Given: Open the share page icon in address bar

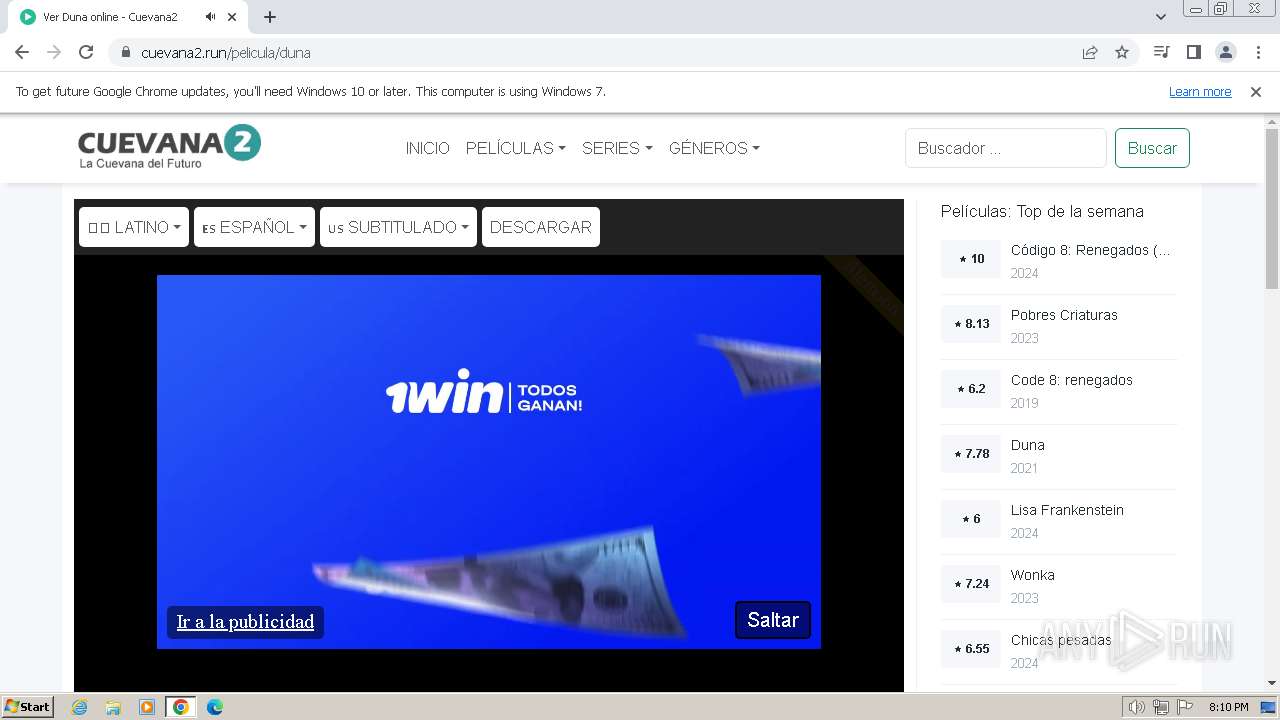Looking at the screenshot, I should [x=1090, y=53].
